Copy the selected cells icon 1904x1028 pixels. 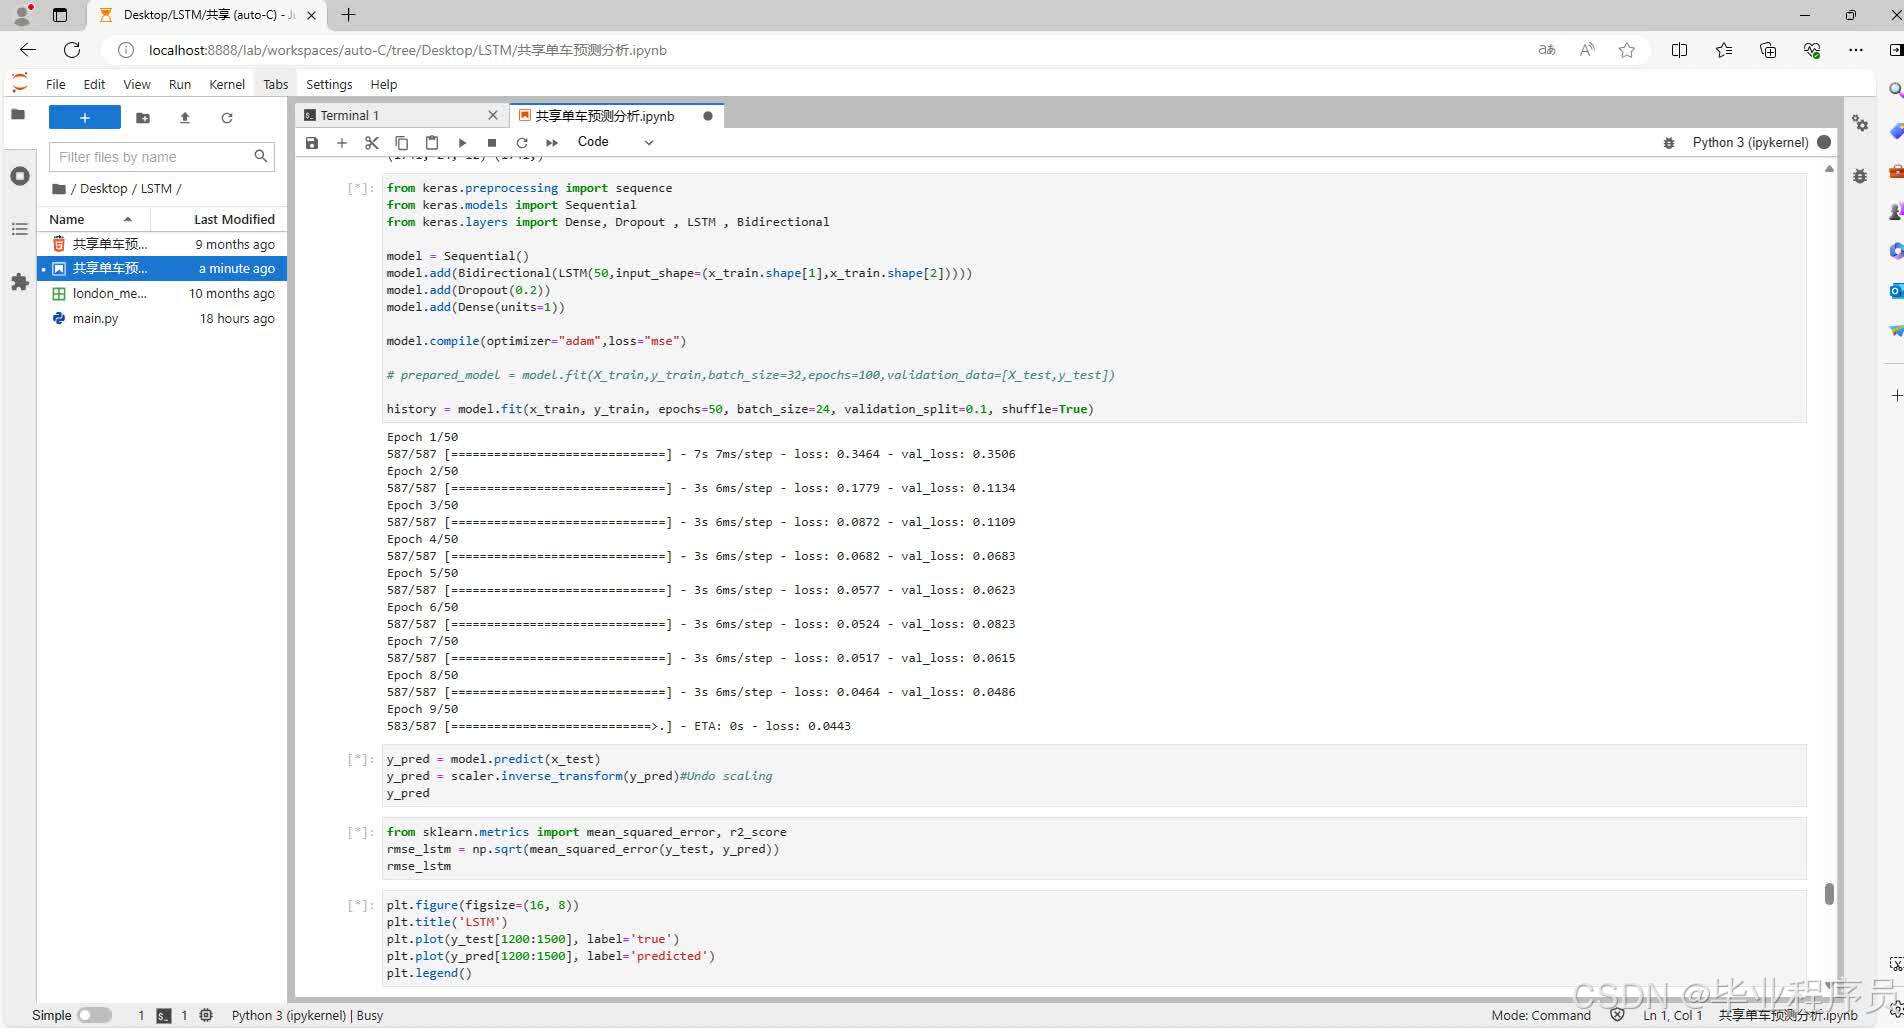[x=402, y=143]
